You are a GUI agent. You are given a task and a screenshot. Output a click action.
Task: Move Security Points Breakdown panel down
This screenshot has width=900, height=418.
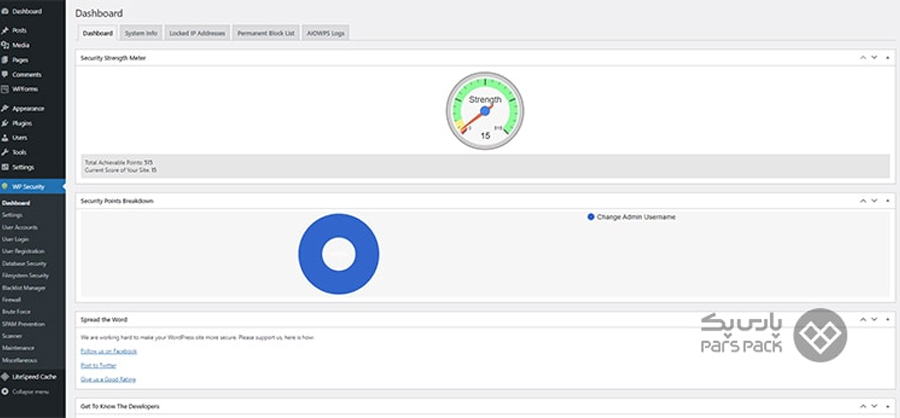click(874, 201)
